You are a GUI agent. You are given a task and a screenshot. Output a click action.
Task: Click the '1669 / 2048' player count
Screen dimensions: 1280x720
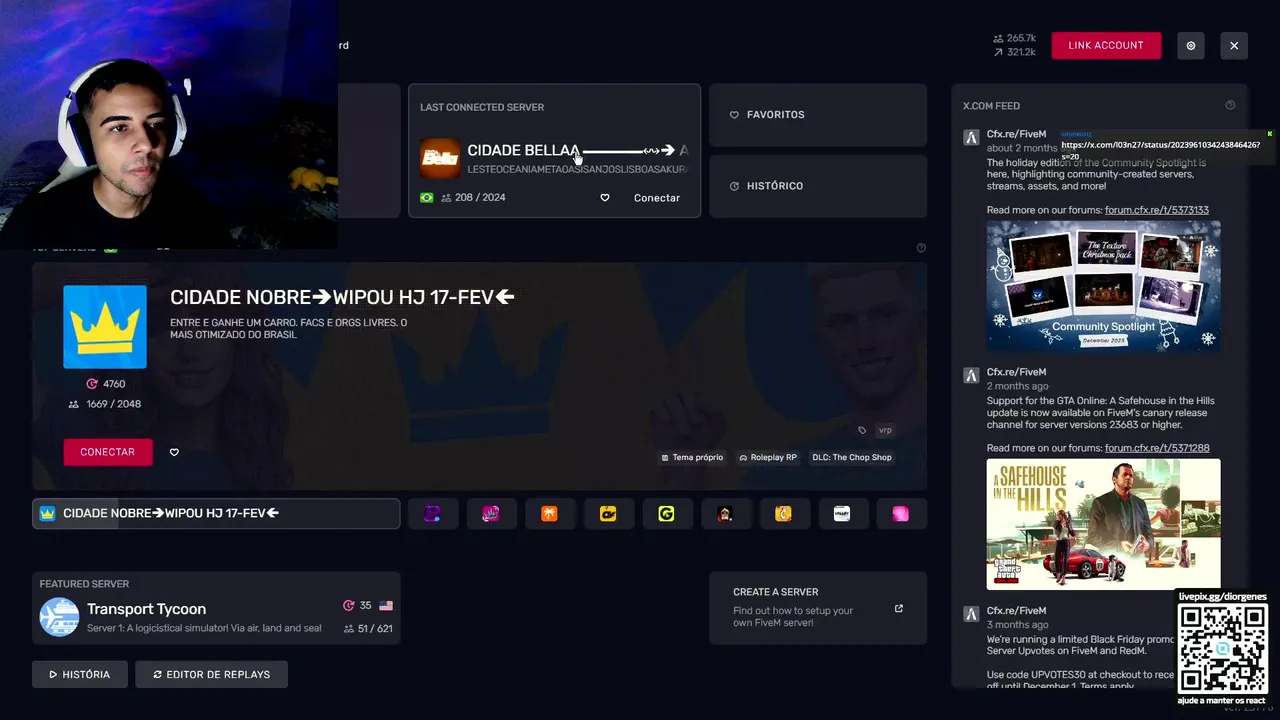tap(113, 404)
